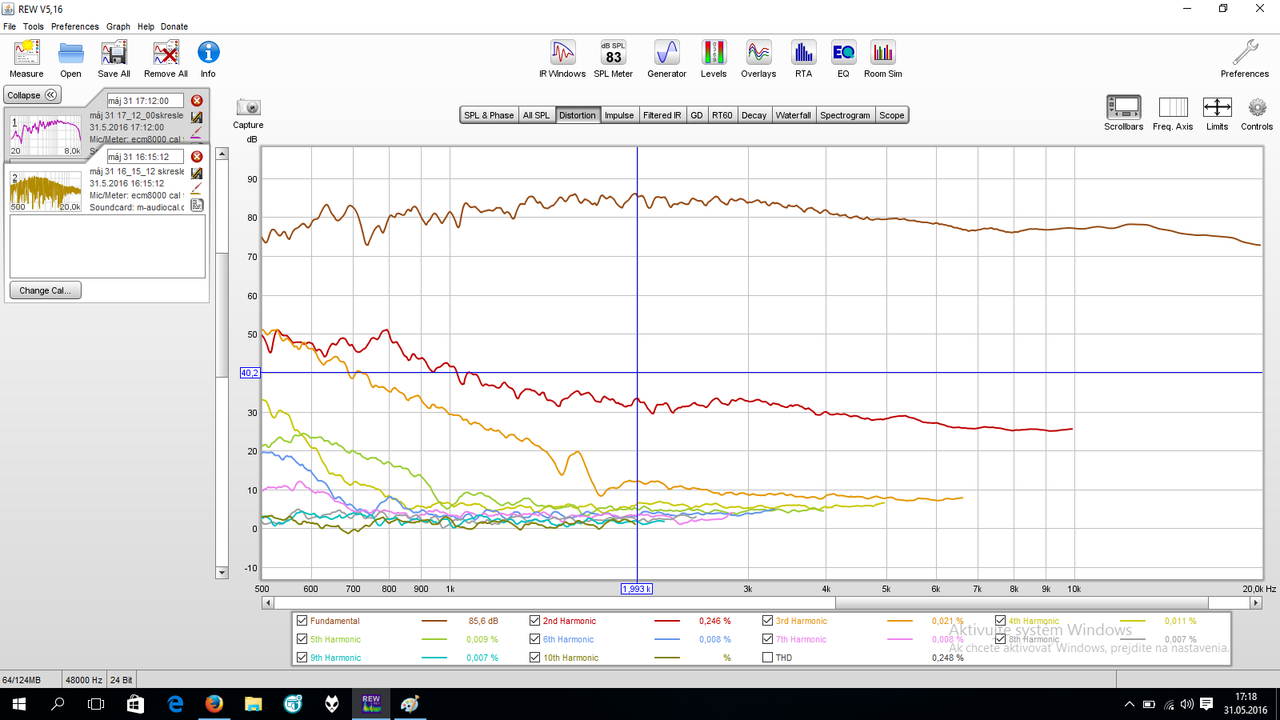This screenshot has height=720, width=1280.
Task: Save All measurements
Action: (114, 59)
